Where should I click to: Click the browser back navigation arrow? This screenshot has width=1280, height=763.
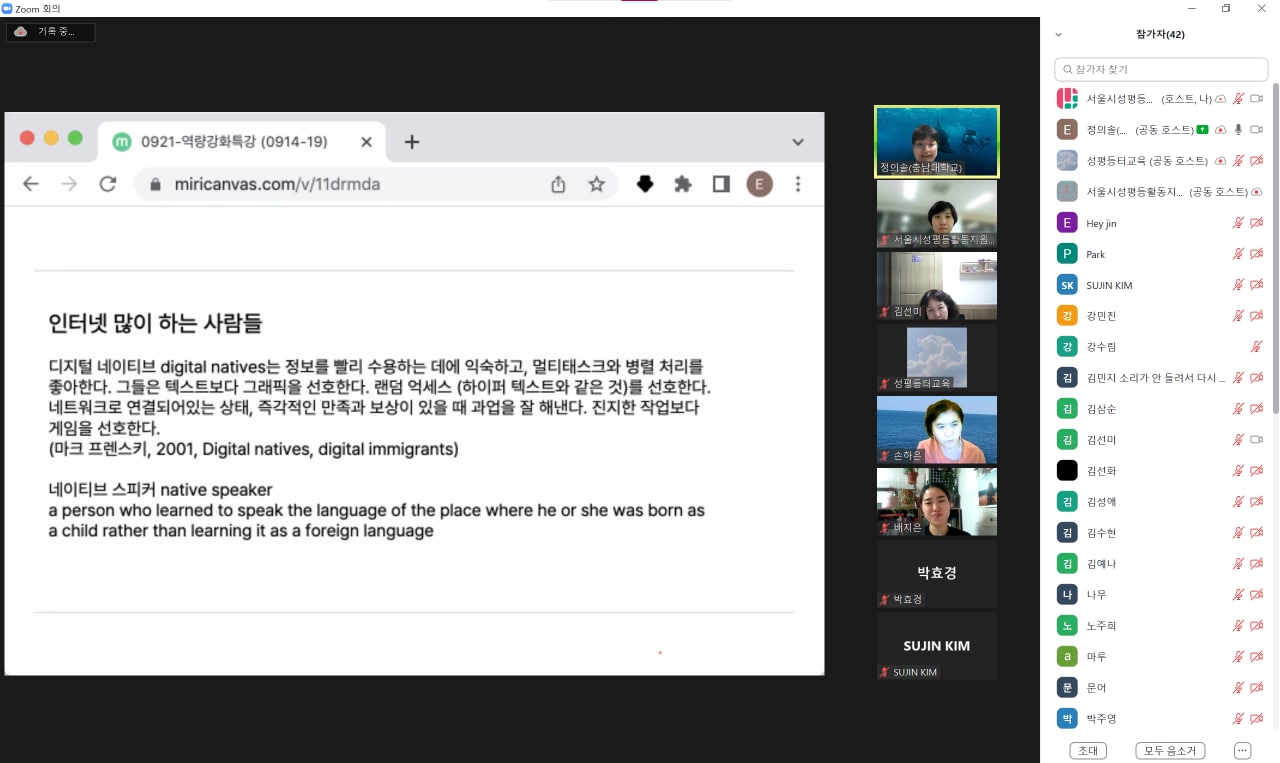(31, 184)
